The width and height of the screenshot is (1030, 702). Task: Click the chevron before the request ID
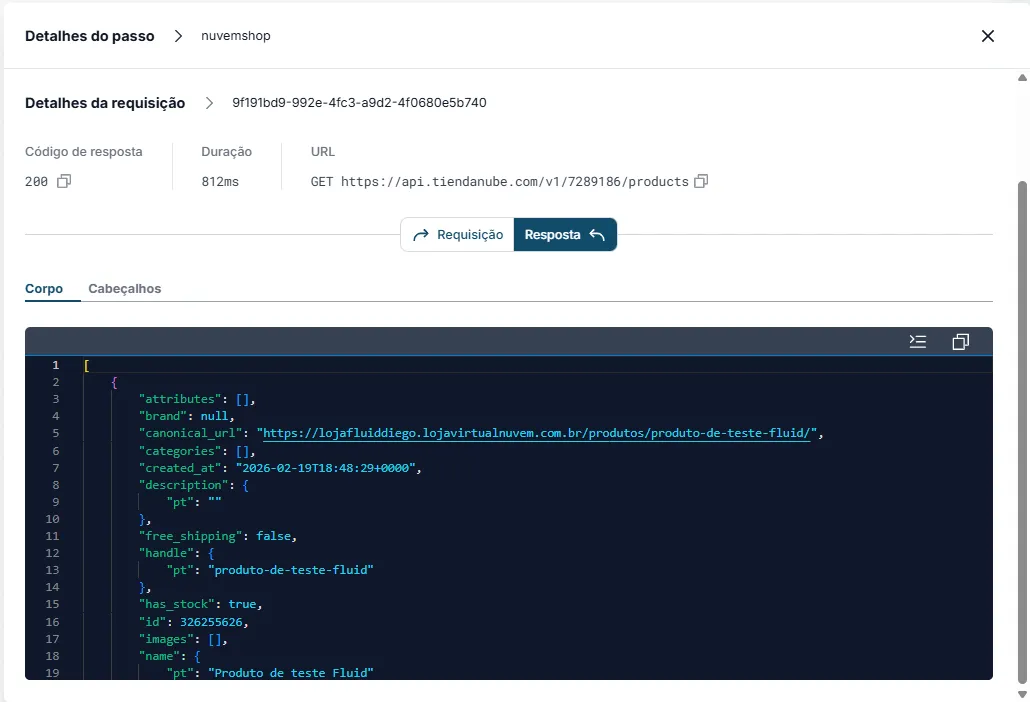(209, 103)
